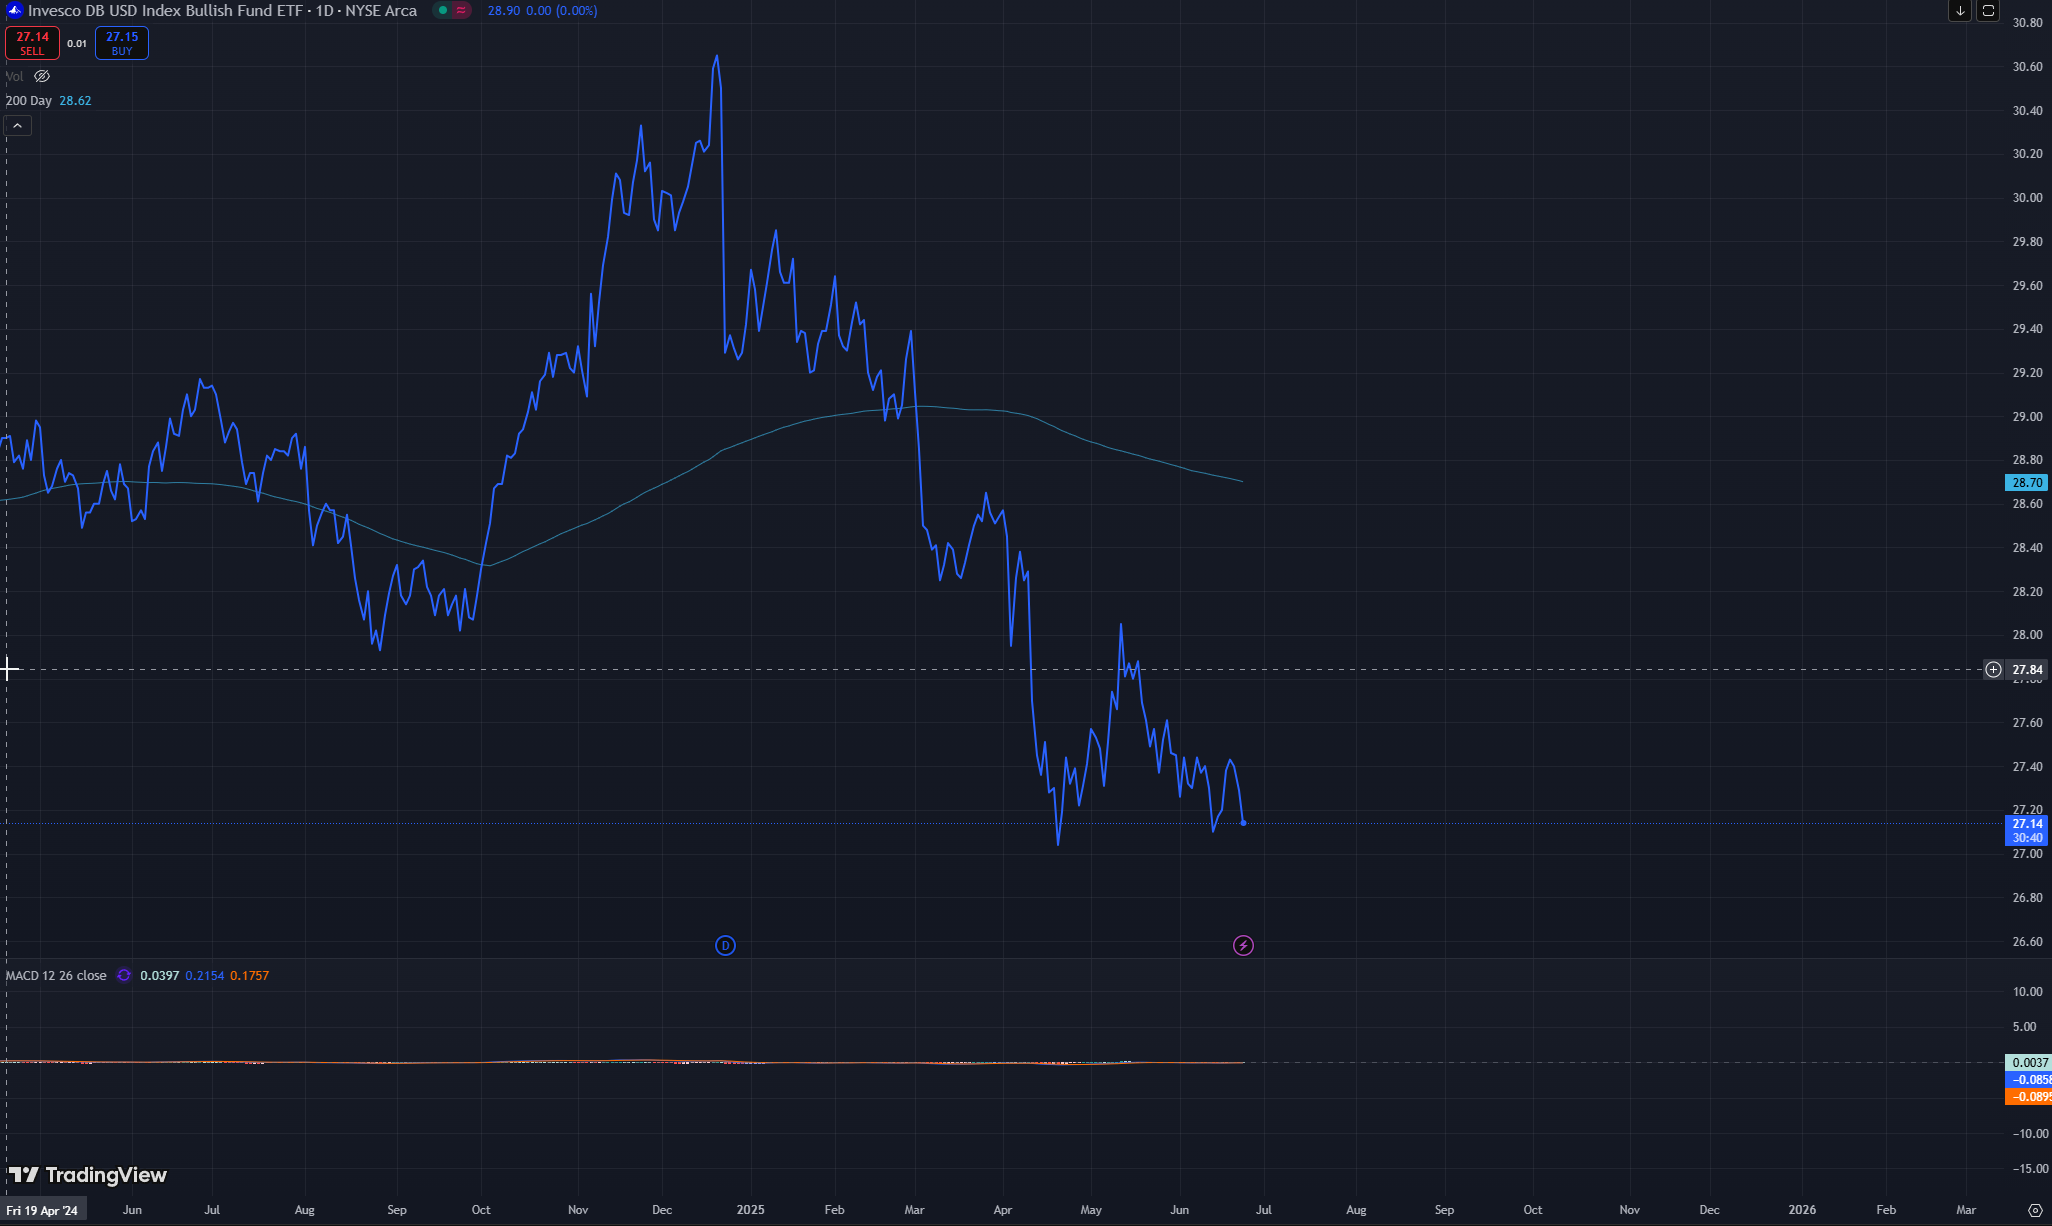Image resolution: width=2052 pixels, height=1226 pixels.
Task: Select the 200 Day indicator label
Action: coord(29,101)
